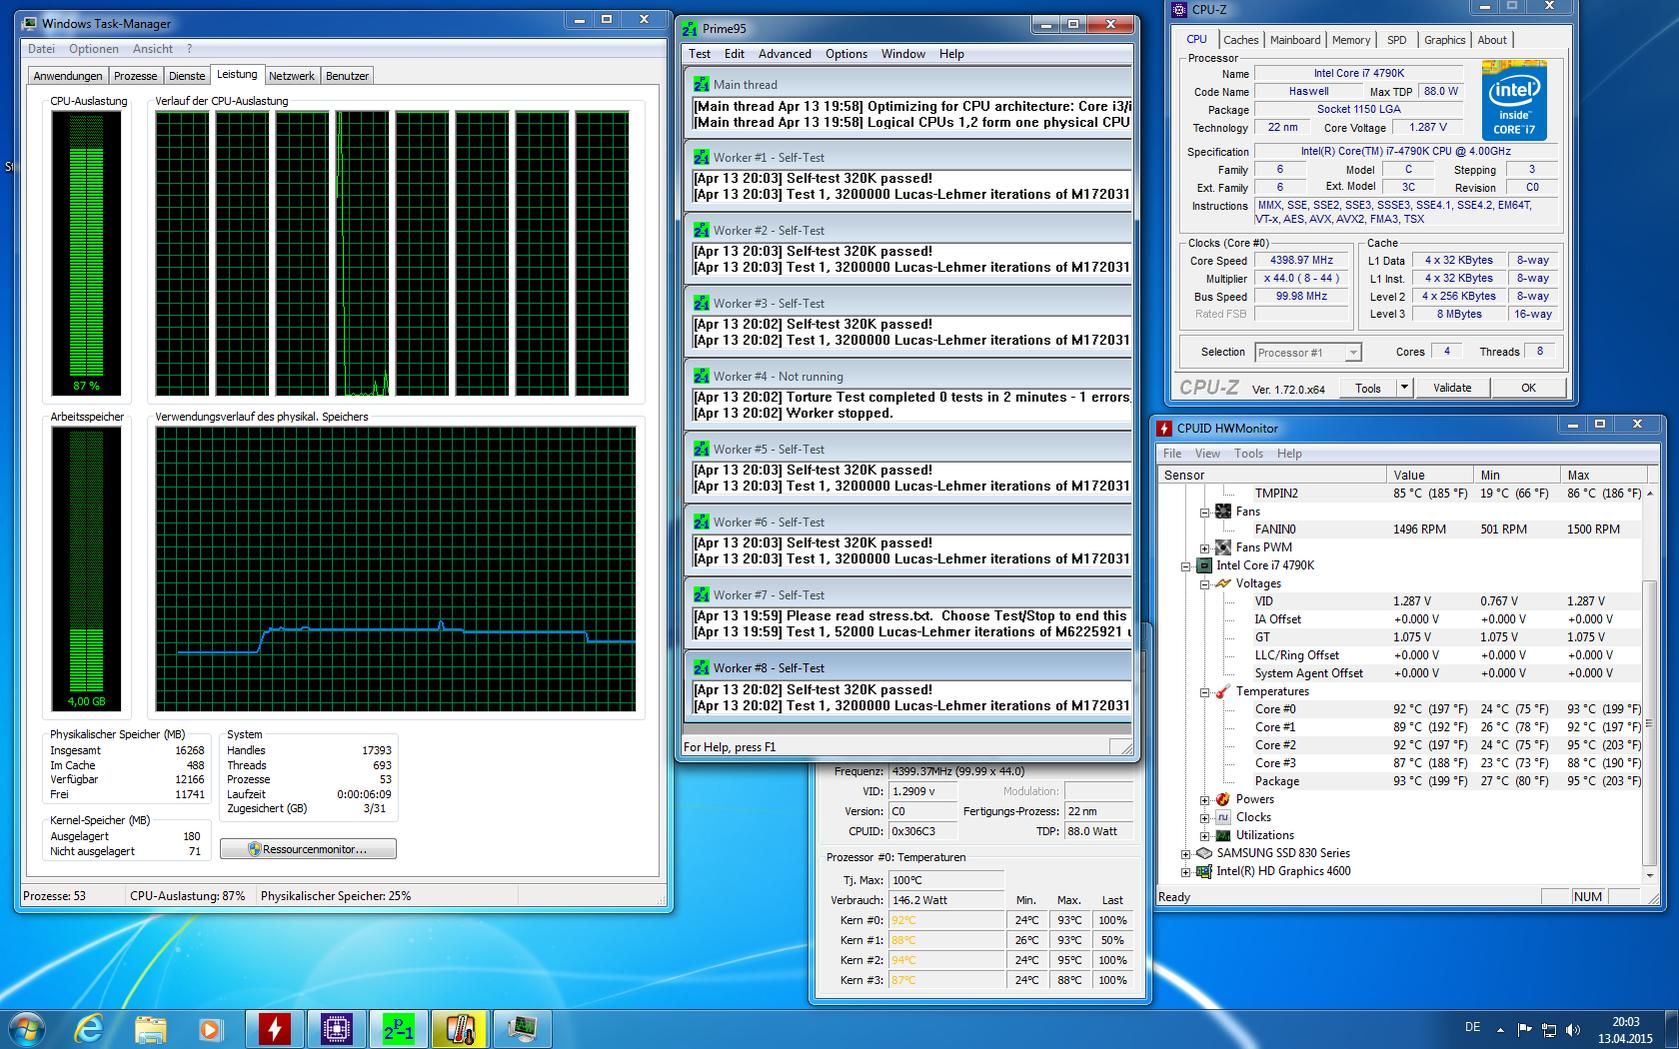Collapse the Temperatures node

1205,692
